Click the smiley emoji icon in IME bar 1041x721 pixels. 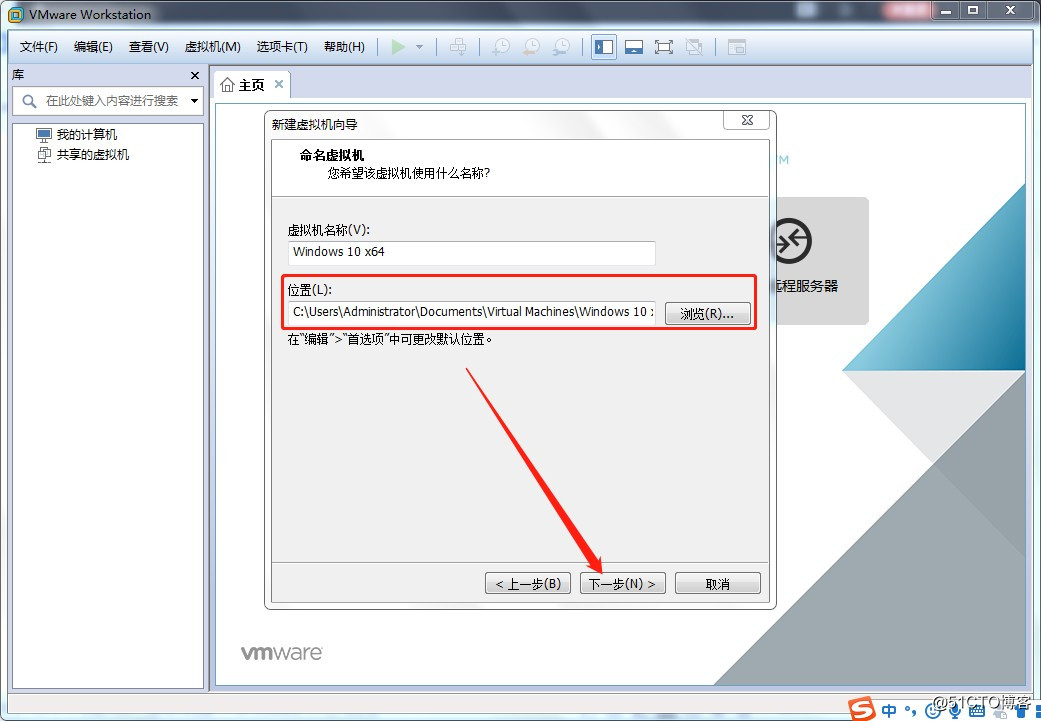point(933,712)
